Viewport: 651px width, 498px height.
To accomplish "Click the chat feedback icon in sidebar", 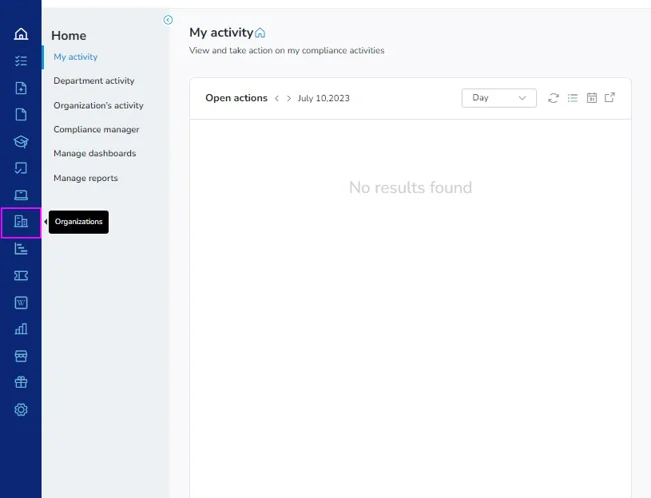I will pyautogui.click(x=21, y=168).
